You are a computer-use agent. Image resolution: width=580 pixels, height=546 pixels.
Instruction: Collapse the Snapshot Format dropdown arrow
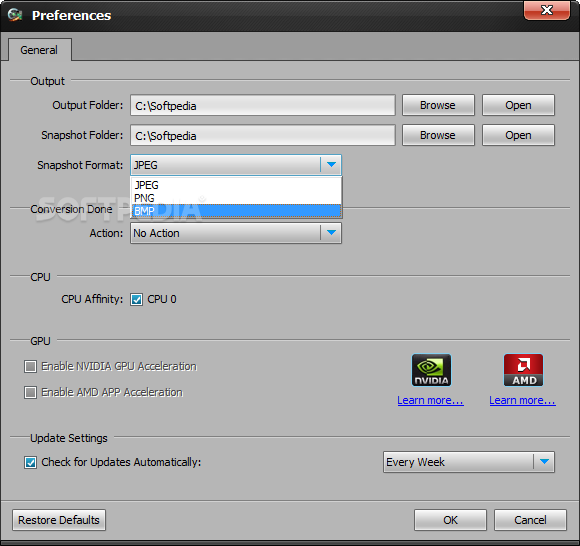[331, 165]
